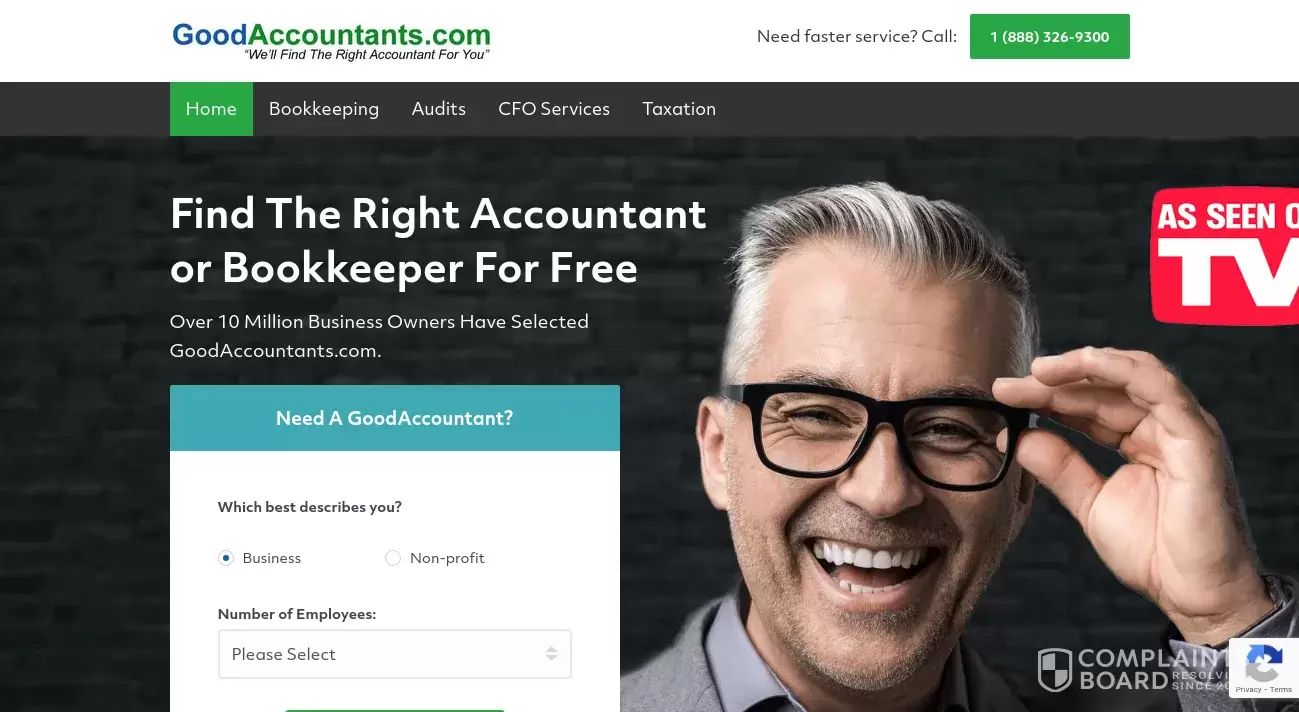The height and width of the screenshot is (712, 1299).
Task: Click the As Seen On TV badge
Action: [x=1225, y=255]
